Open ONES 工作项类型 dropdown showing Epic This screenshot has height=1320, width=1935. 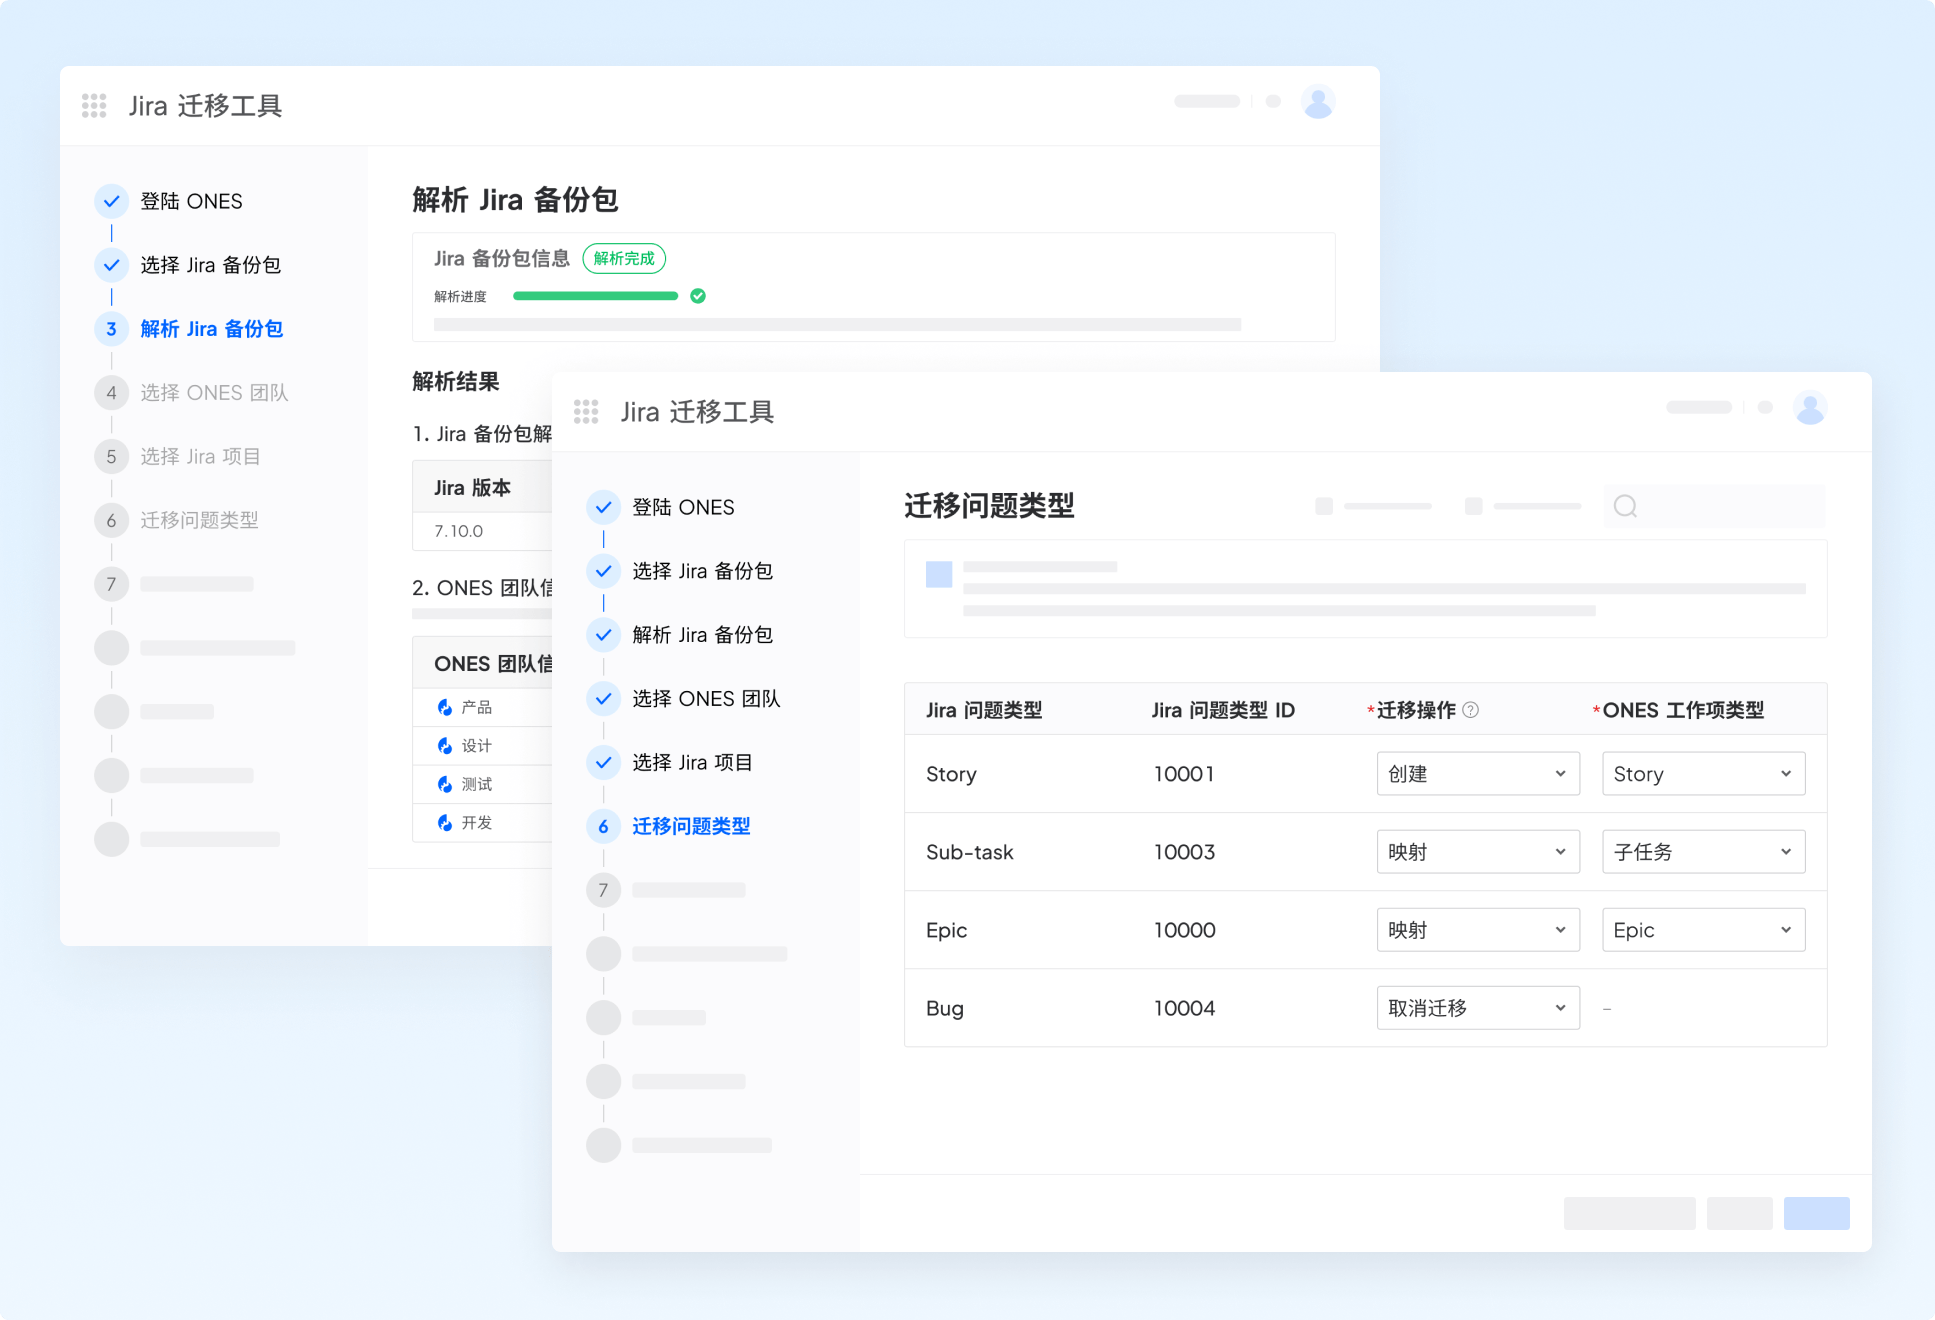tap(1704, 930)
